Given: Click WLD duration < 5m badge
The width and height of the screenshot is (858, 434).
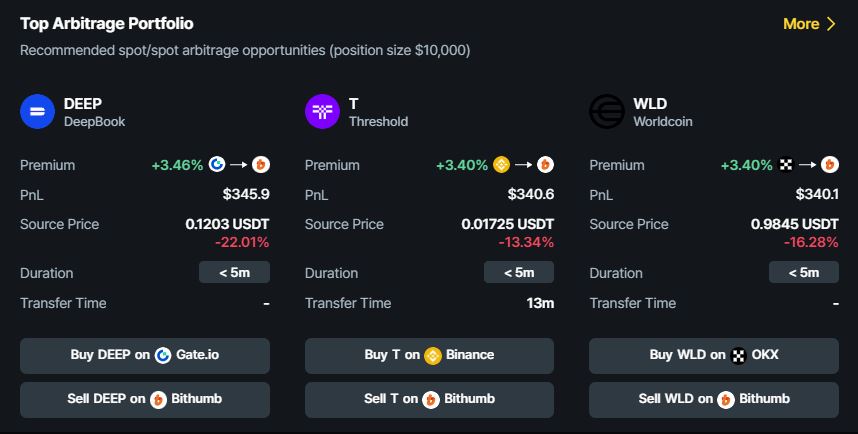Looking at the screenshot, I should coord(804,272).
